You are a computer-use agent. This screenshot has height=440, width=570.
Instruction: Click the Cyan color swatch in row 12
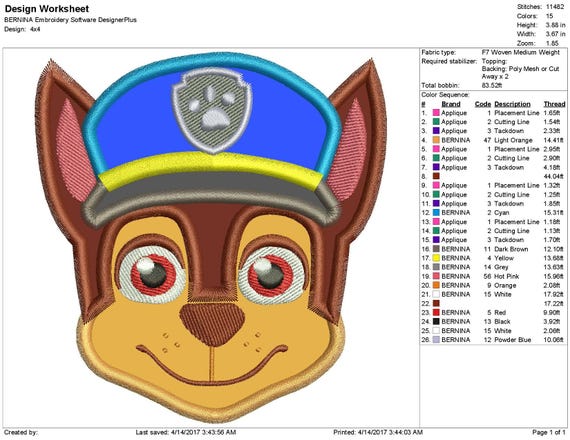tap(436, 212)
